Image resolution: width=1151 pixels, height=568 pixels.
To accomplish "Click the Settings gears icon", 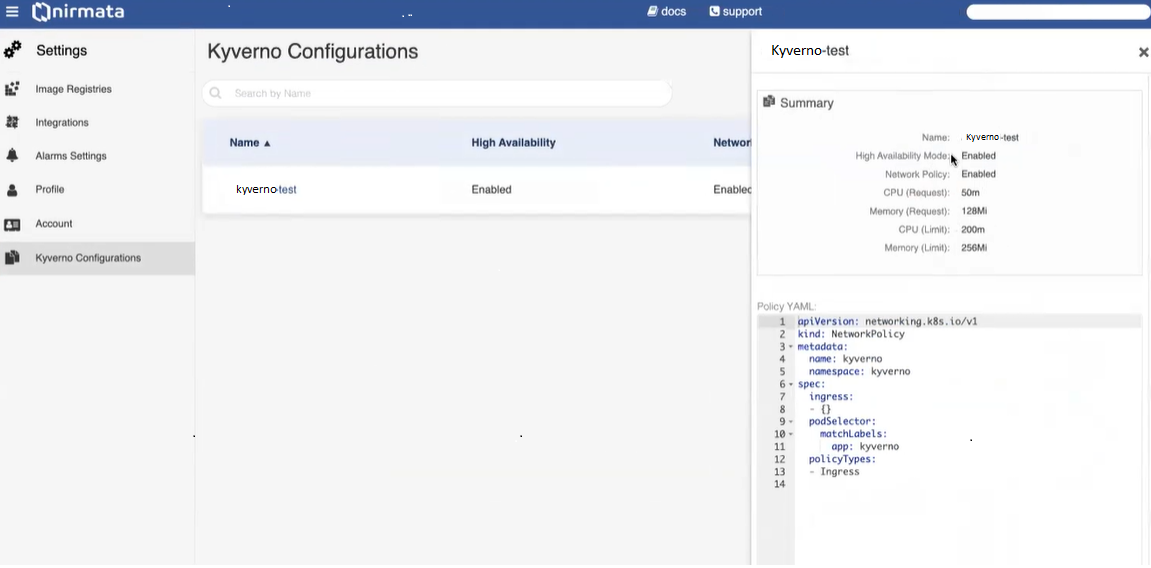I will [x=12, y=50].
